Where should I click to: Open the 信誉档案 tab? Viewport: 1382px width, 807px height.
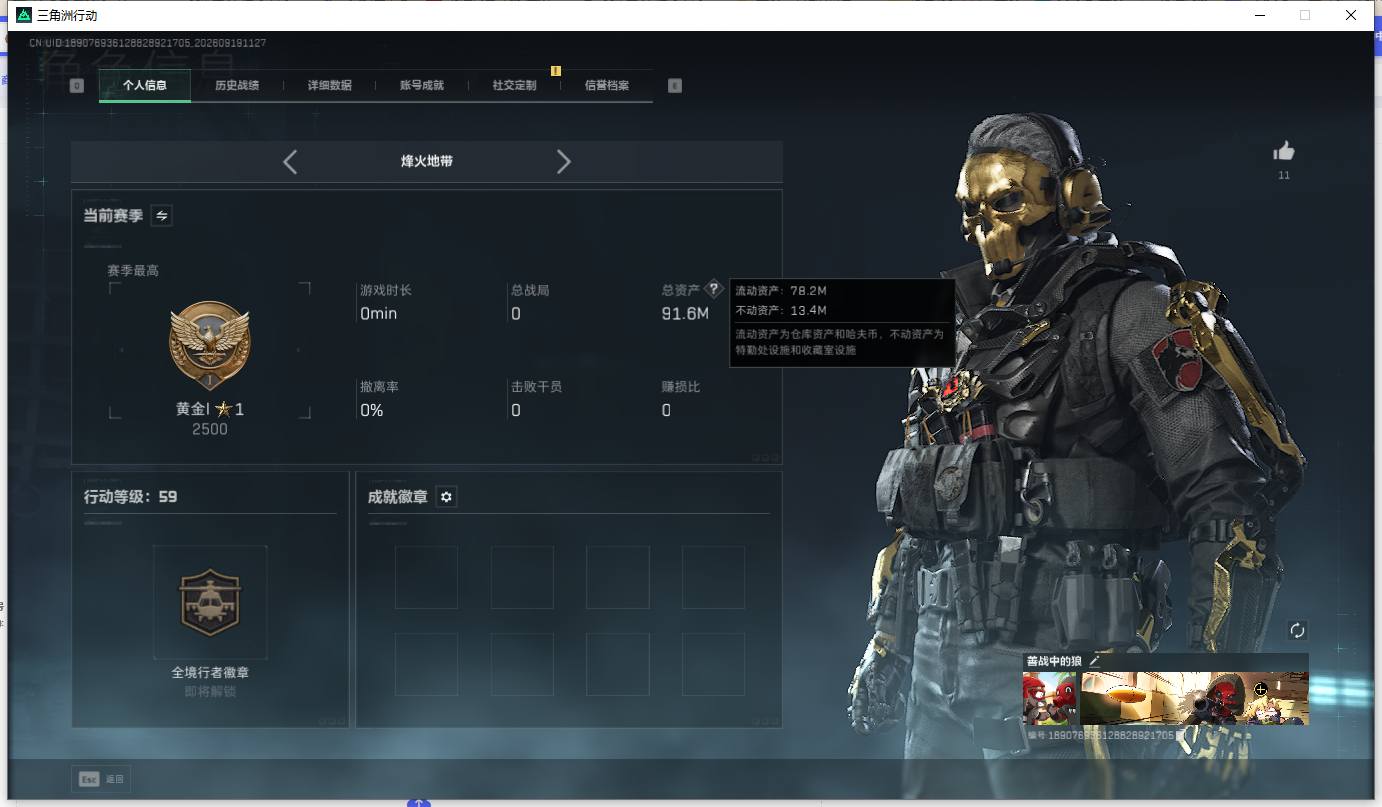607,86
